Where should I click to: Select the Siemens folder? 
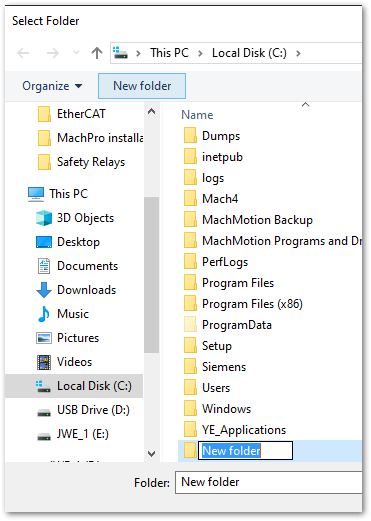click(x=215, y=367)
